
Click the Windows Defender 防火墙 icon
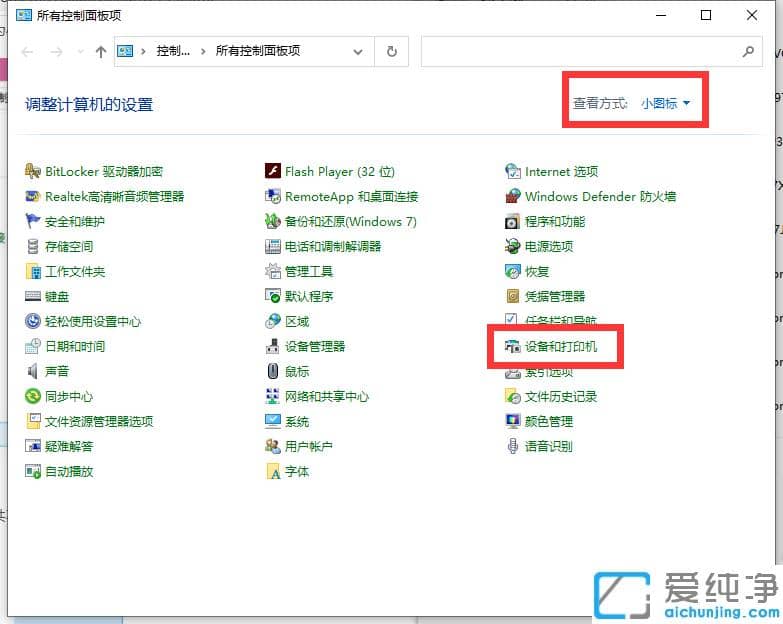[513, 197]
